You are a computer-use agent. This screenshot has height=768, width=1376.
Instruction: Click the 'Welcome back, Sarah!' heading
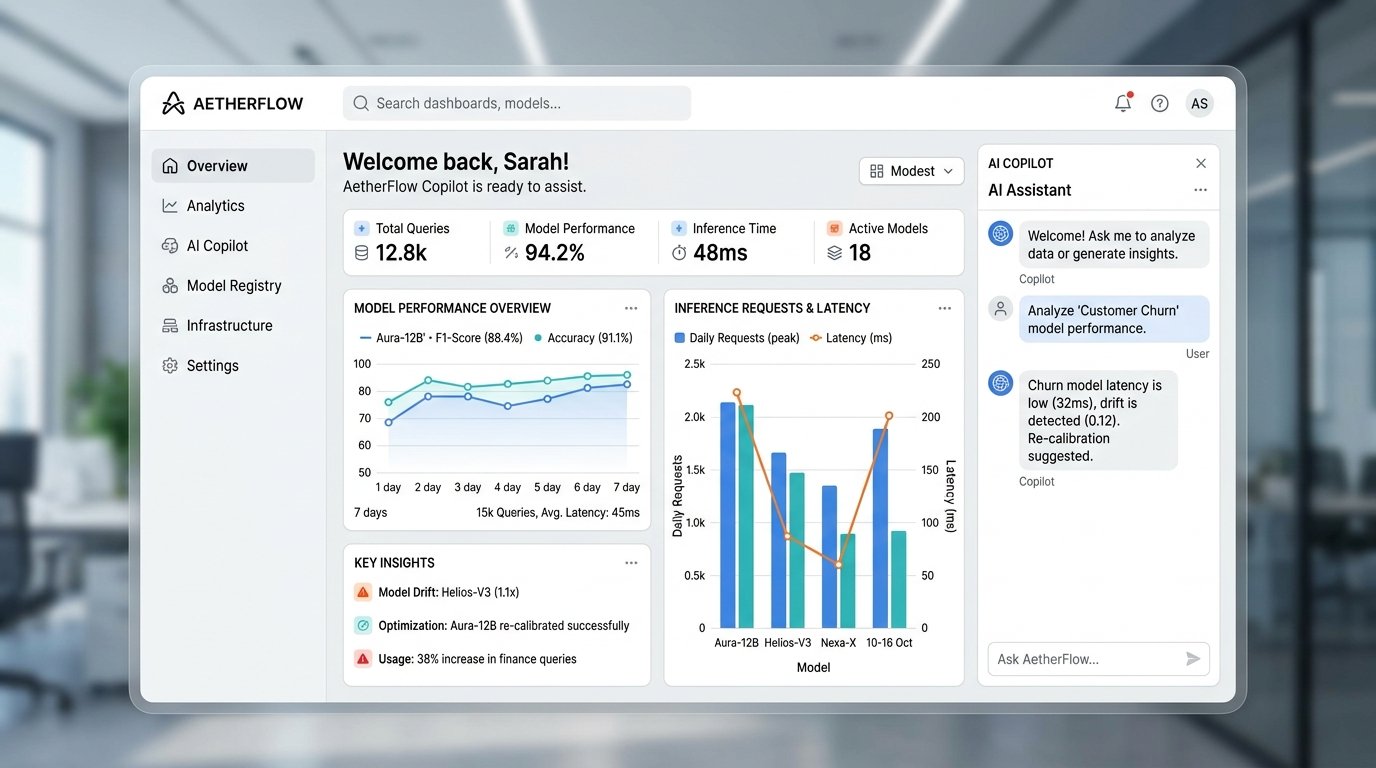click(x=456, y=162)
